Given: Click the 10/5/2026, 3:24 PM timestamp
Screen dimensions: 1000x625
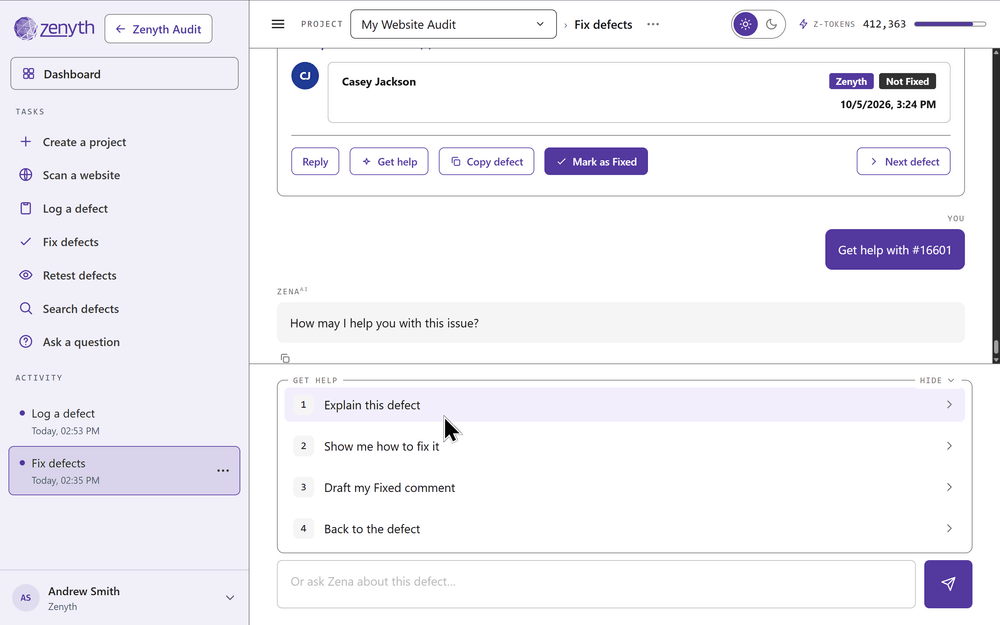Looking at the screenshot, I should 888,105.
